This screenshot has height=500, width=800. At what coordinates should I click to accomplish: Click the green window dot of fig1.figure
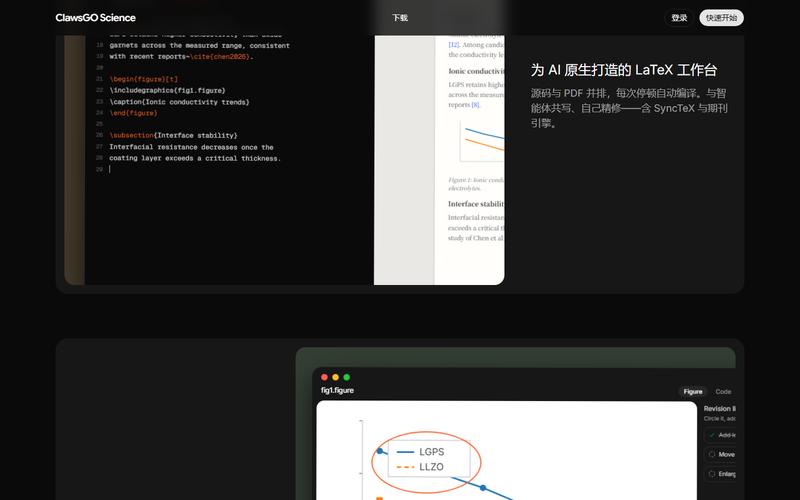(x=346, y=377)
